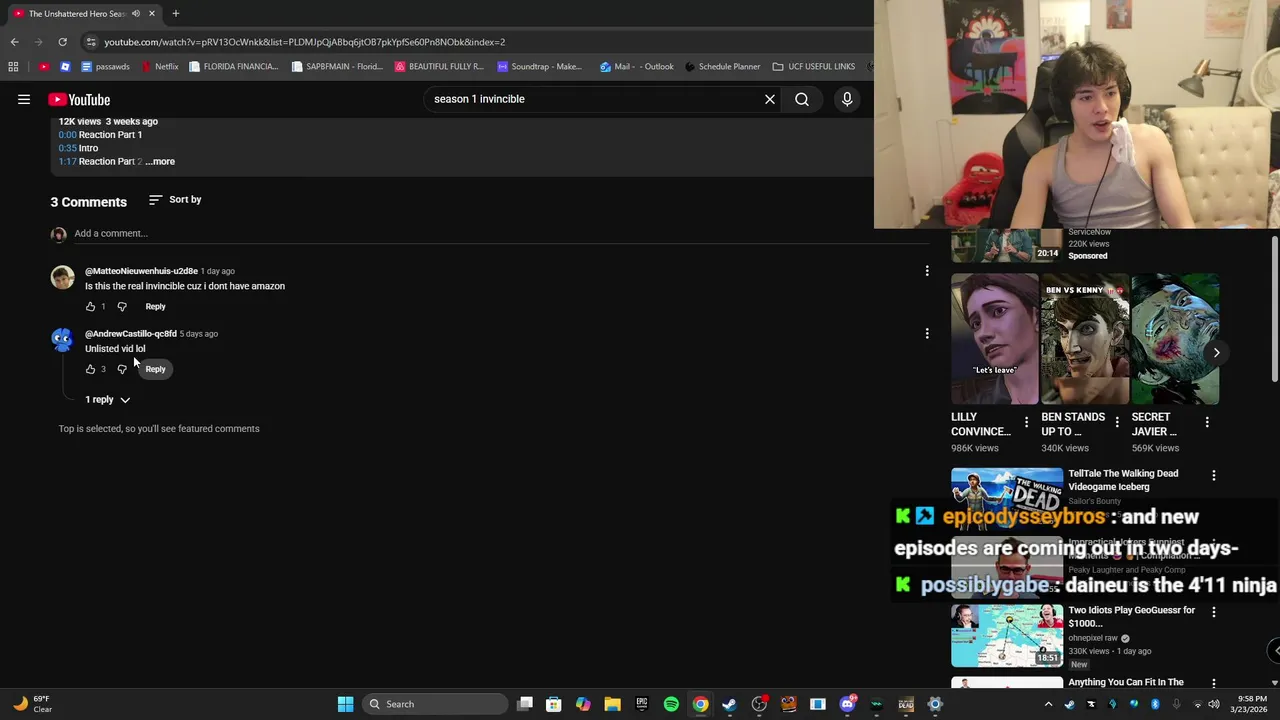Open passawds bookmark
Image resolution: width=1280 pixels, height=720 pixels.
(x=105, y=66)
